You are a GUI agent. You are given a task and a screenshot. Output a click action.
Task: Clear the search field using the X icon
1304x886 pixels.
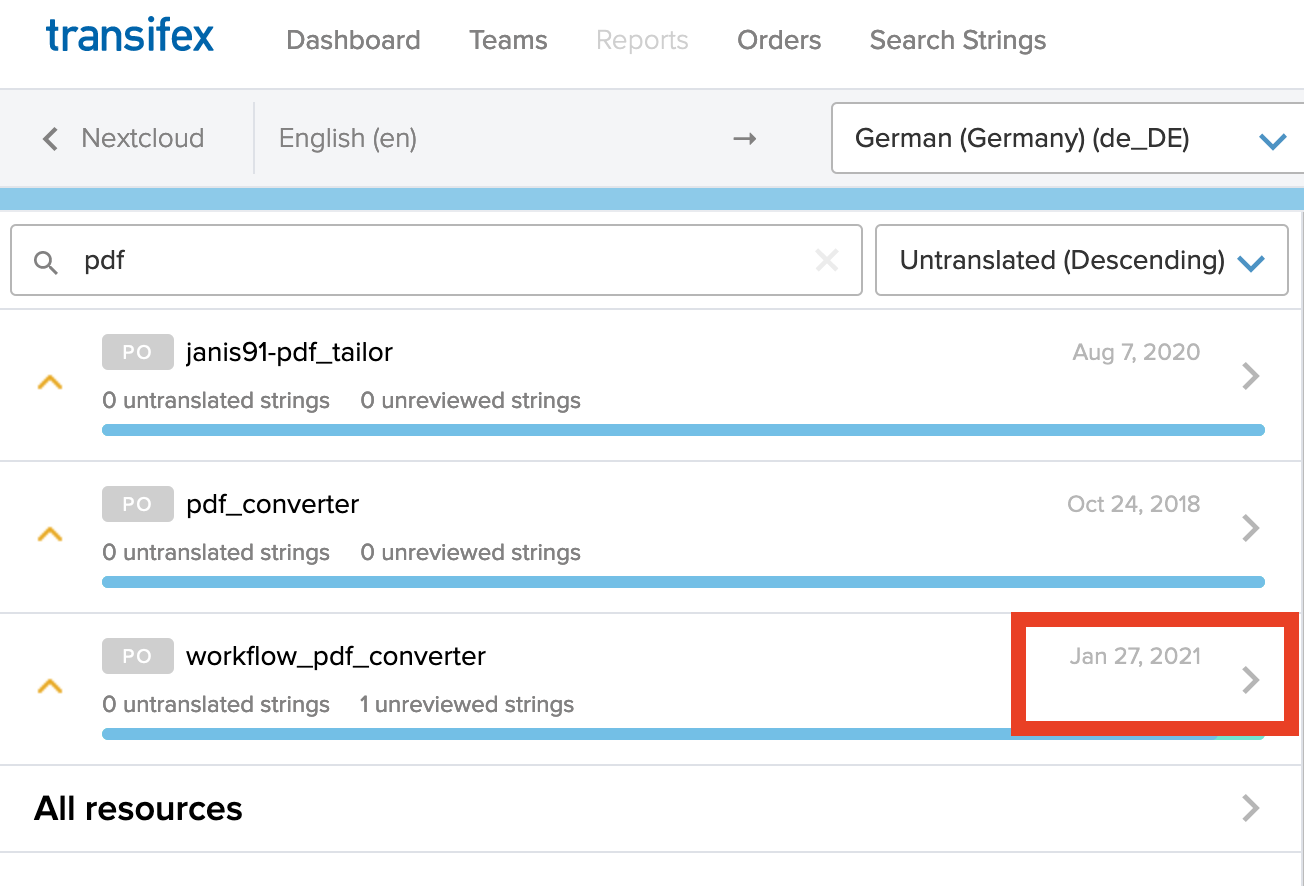pyautogui.click(x=827, y=261)
